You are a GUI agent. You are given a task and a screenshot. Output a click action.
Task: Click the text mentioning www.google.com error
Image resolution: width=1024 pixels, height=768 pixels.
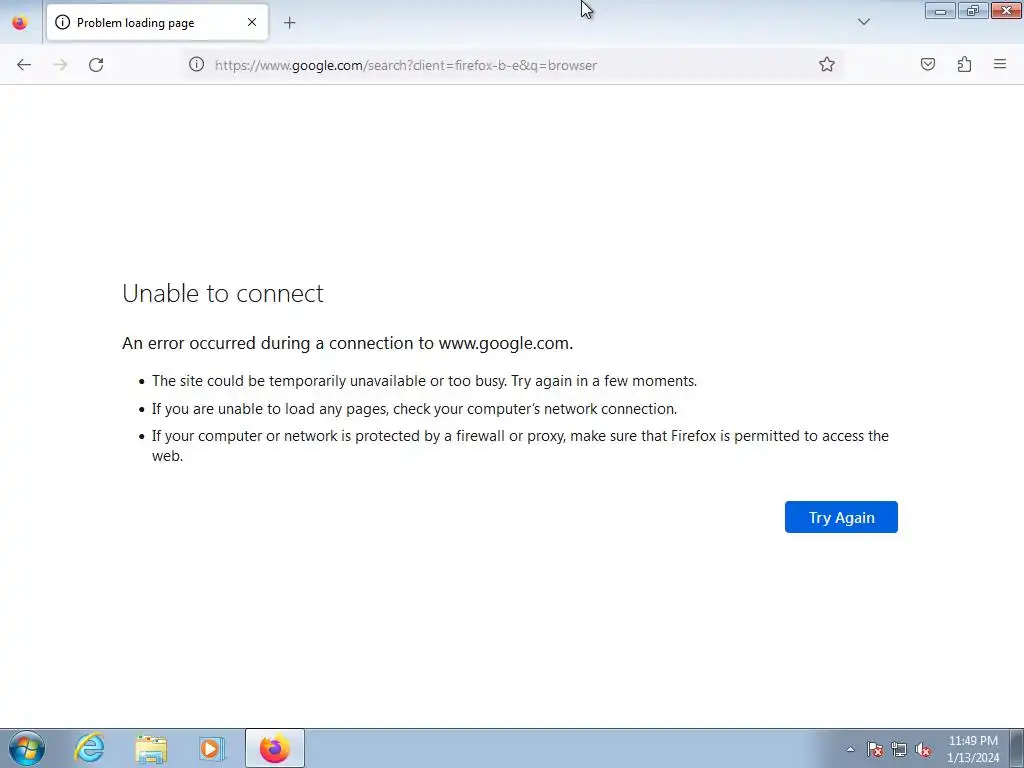(x=347, y=343)
